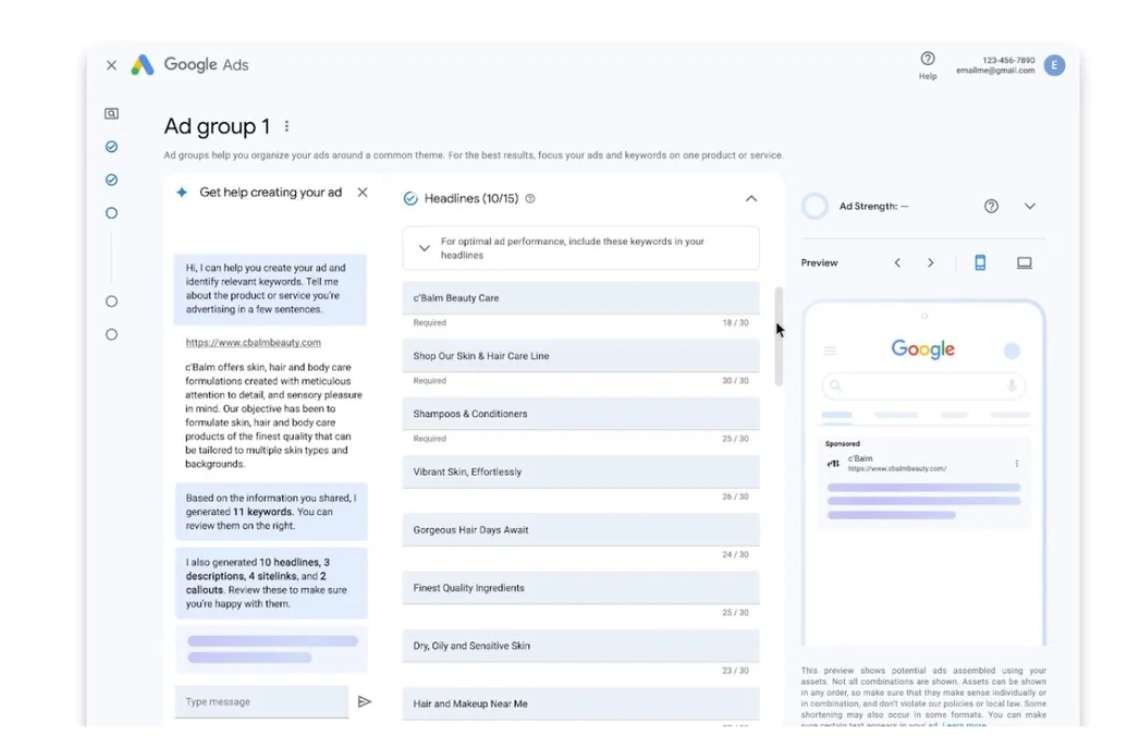Click the search box in phone preview
This screenshot has height=745, width=1135.
click(x=924, y=386)
